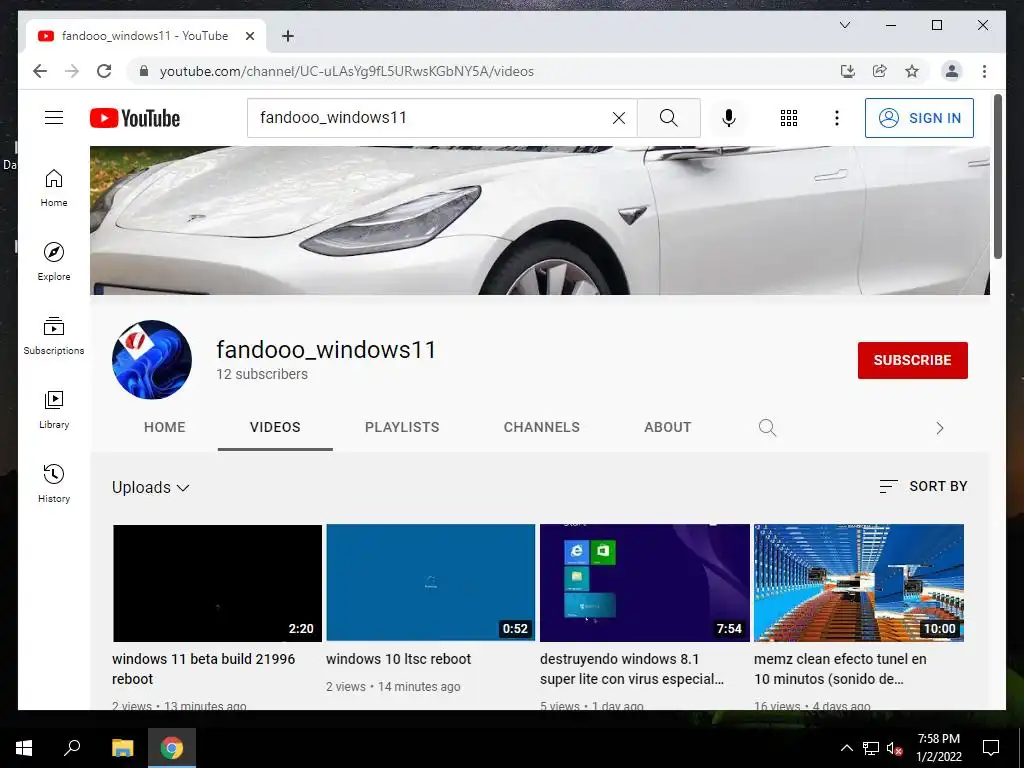Open video title windows 11 beta build 21996 reboot

(203, 669)
